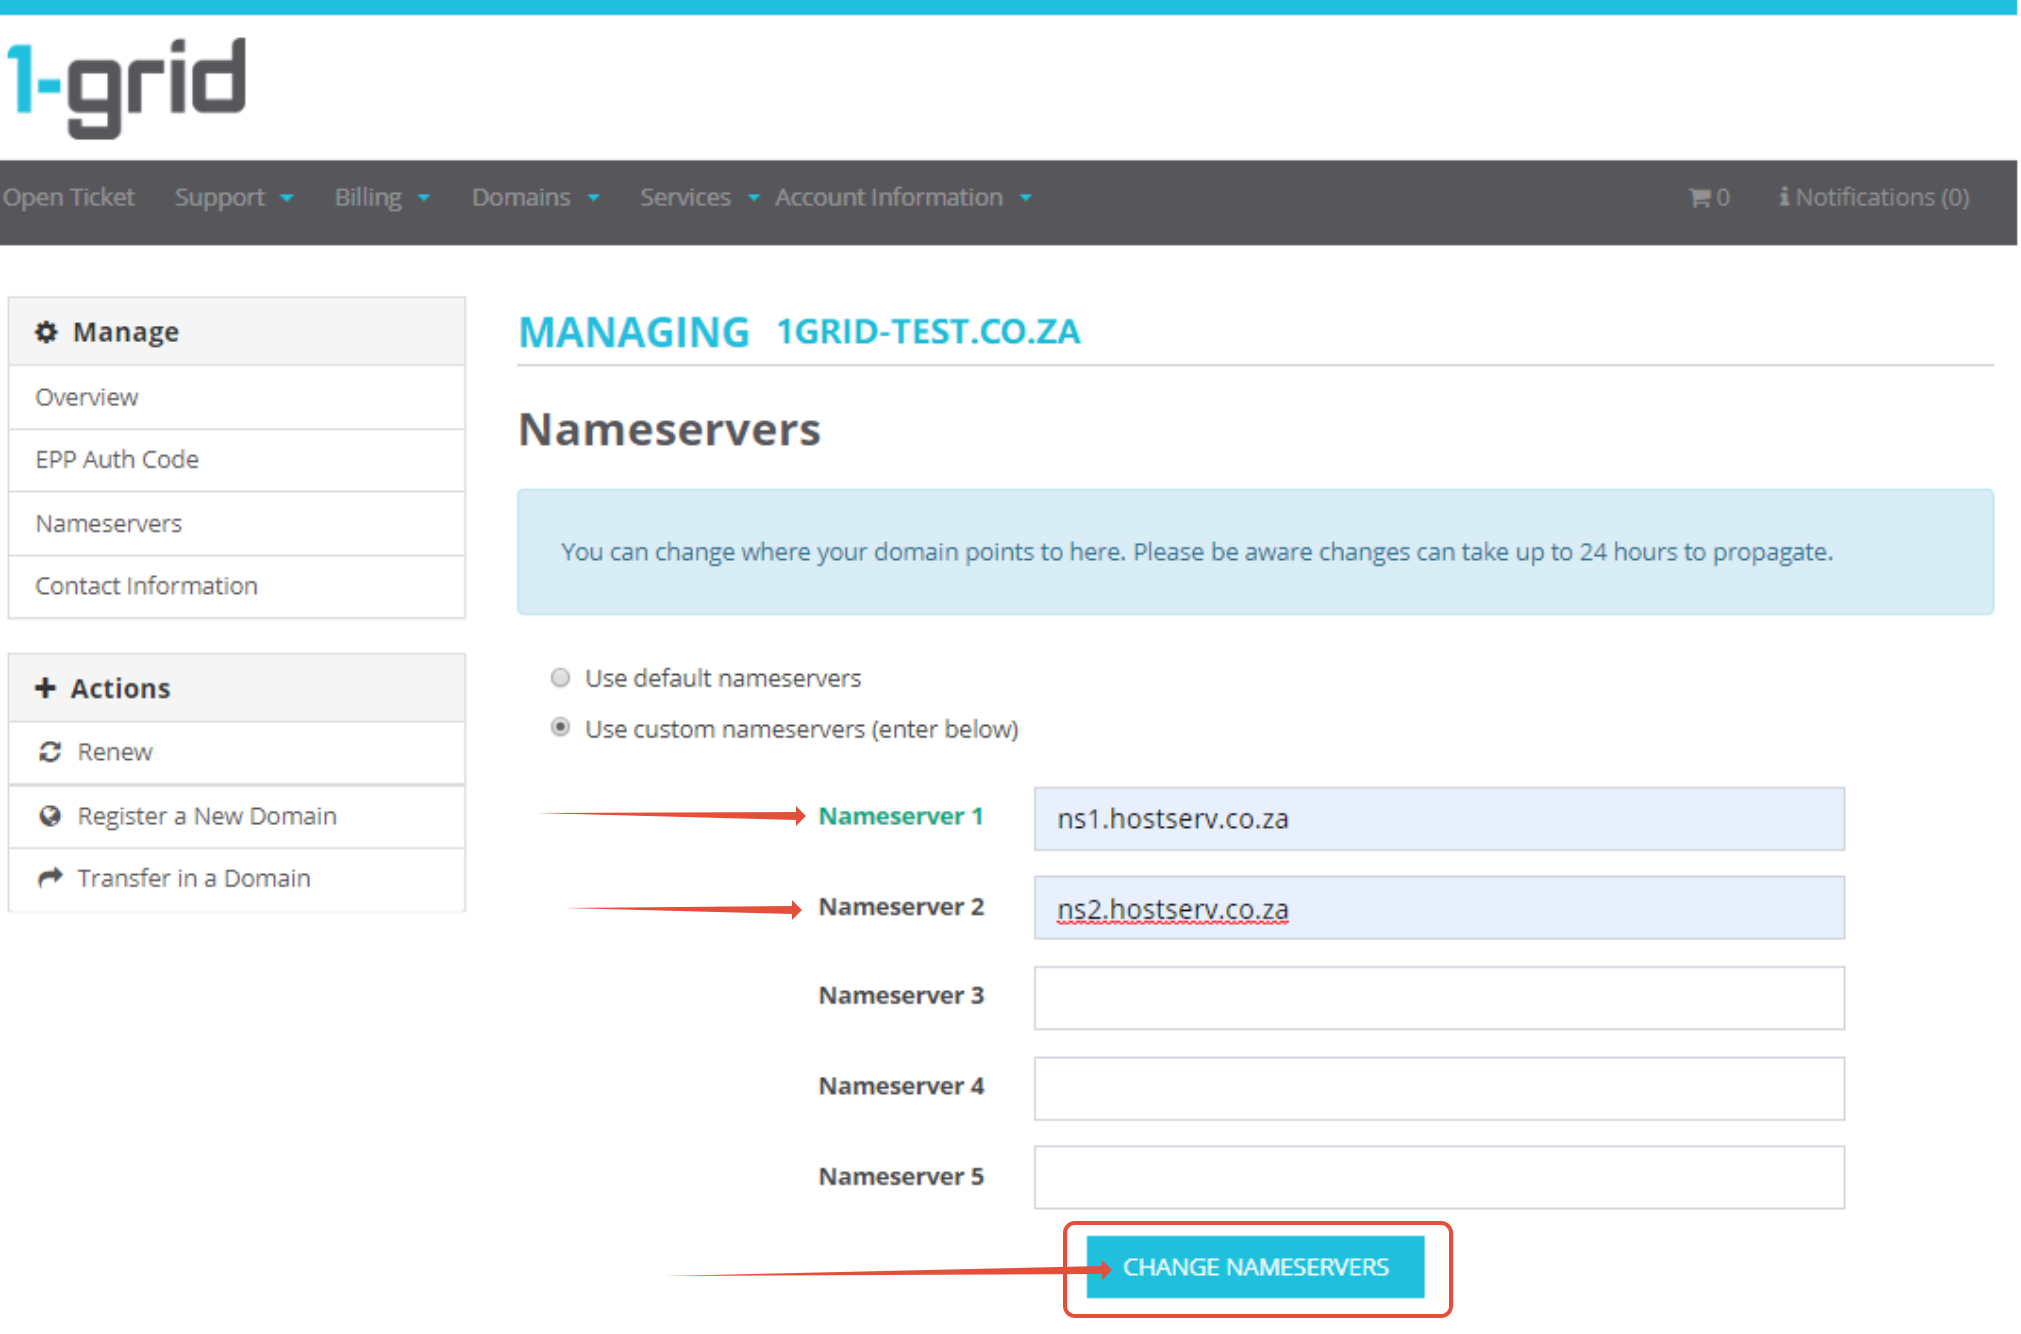
Task: Select Use custom nameservers radio
Action: click(x=561, y=727)
